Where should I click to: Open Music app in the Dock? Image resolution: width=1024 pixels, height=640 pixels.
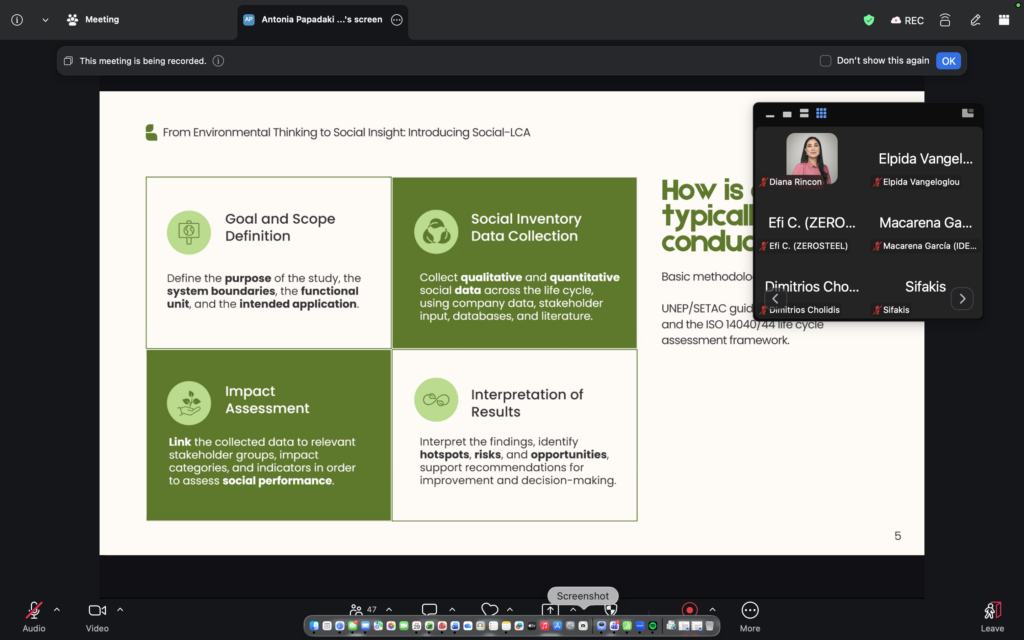coord(545,626)
